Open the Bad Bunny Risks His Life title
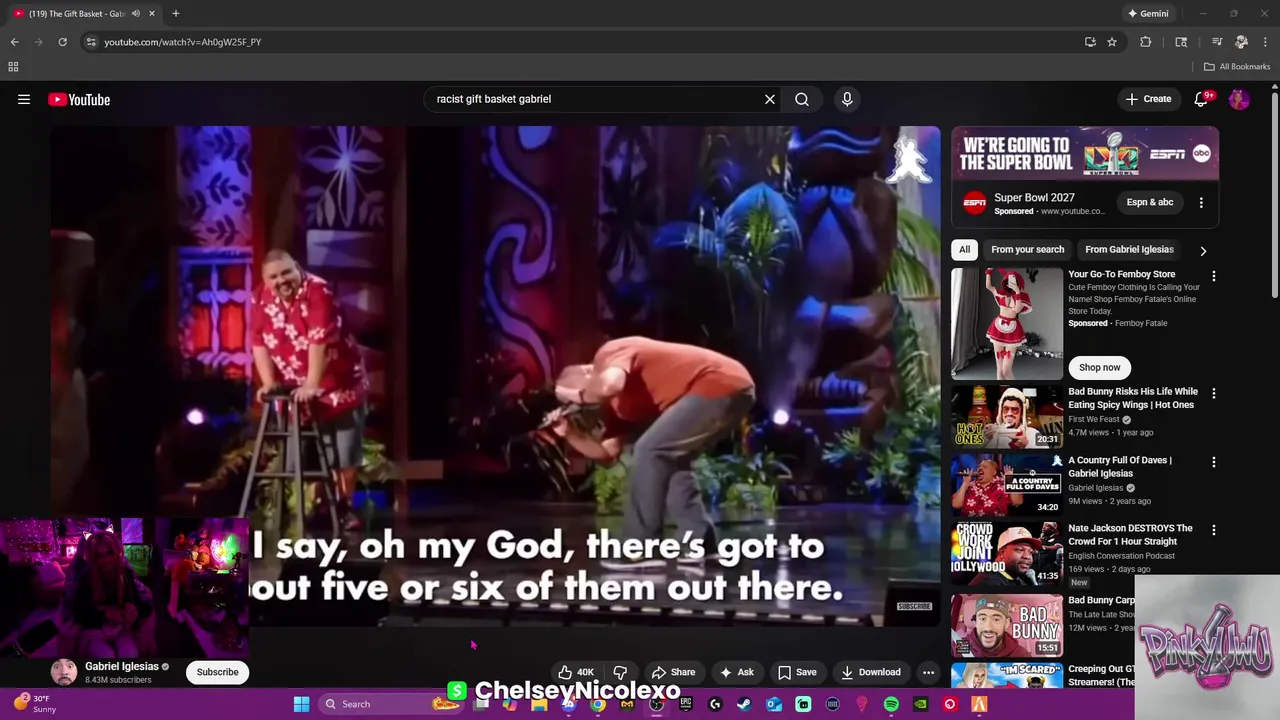Image resolution: width=1280 pixels, height=720 pixels. tap(1133, 398)
